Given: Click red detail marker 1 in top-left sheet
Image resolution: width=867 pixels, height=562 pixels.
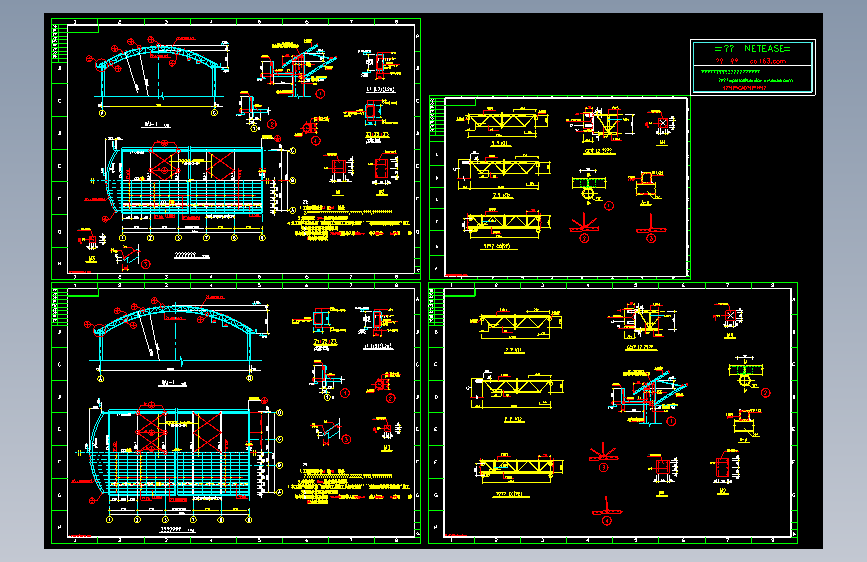Looking at the screenshot, I should point(320,94).
